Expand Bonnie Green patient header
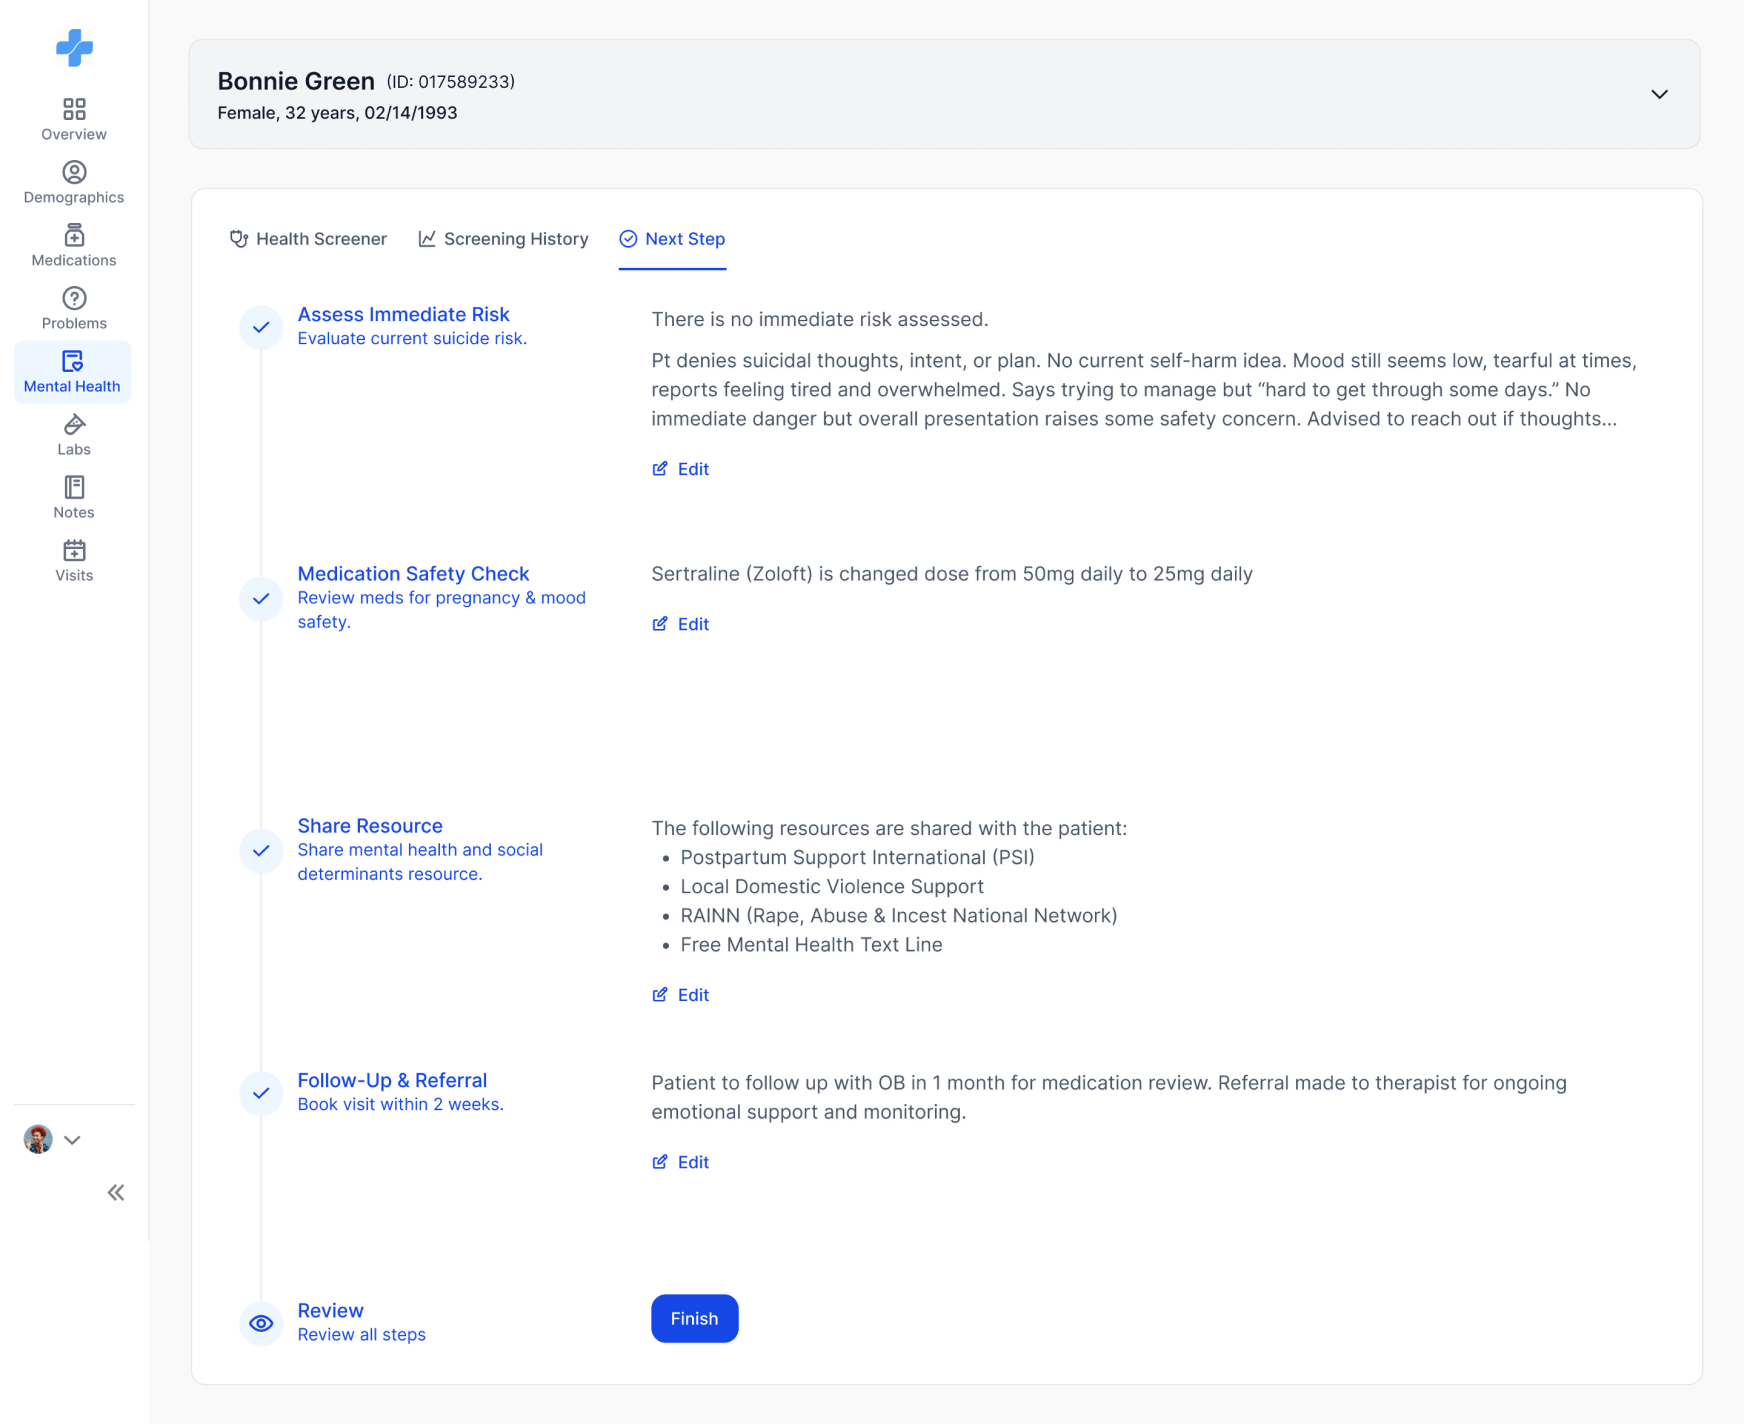 (1659, 94)
